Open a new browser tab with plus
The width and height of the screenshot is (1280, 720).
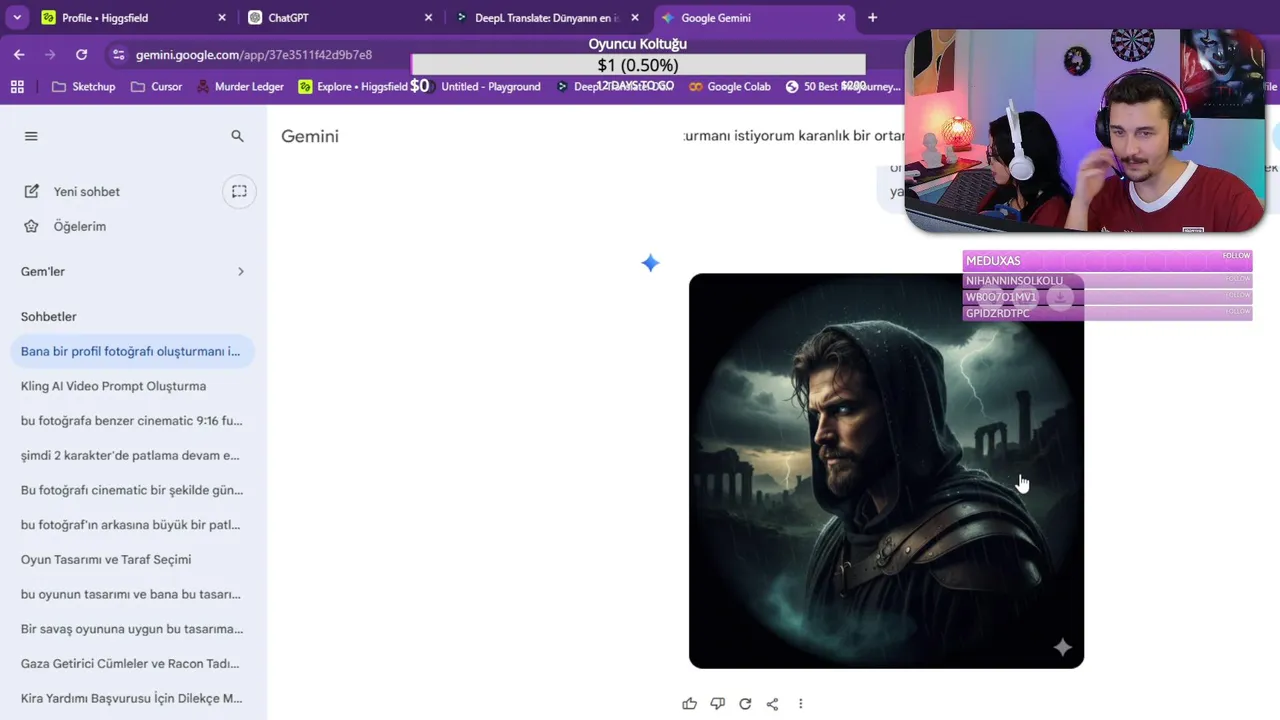872,18
